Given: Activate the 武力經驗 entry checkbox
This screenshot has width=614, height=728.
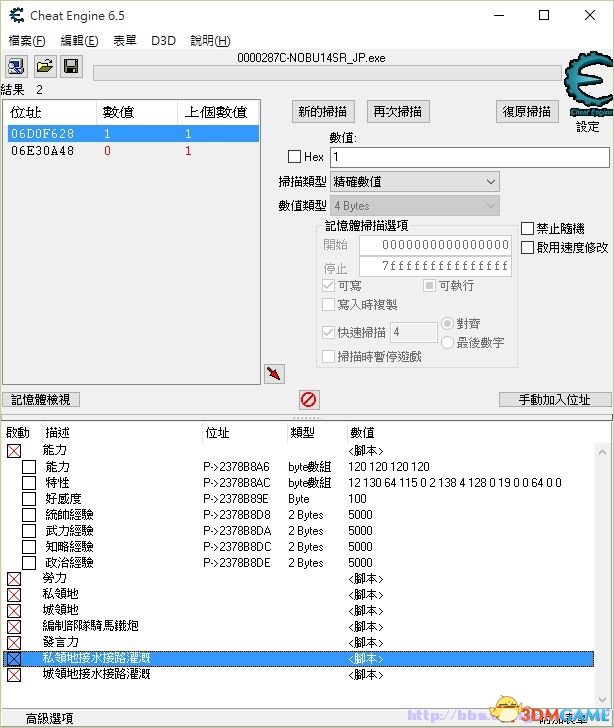Looking at the screenshot, I should pyautogui.click(x=29, y=531).
